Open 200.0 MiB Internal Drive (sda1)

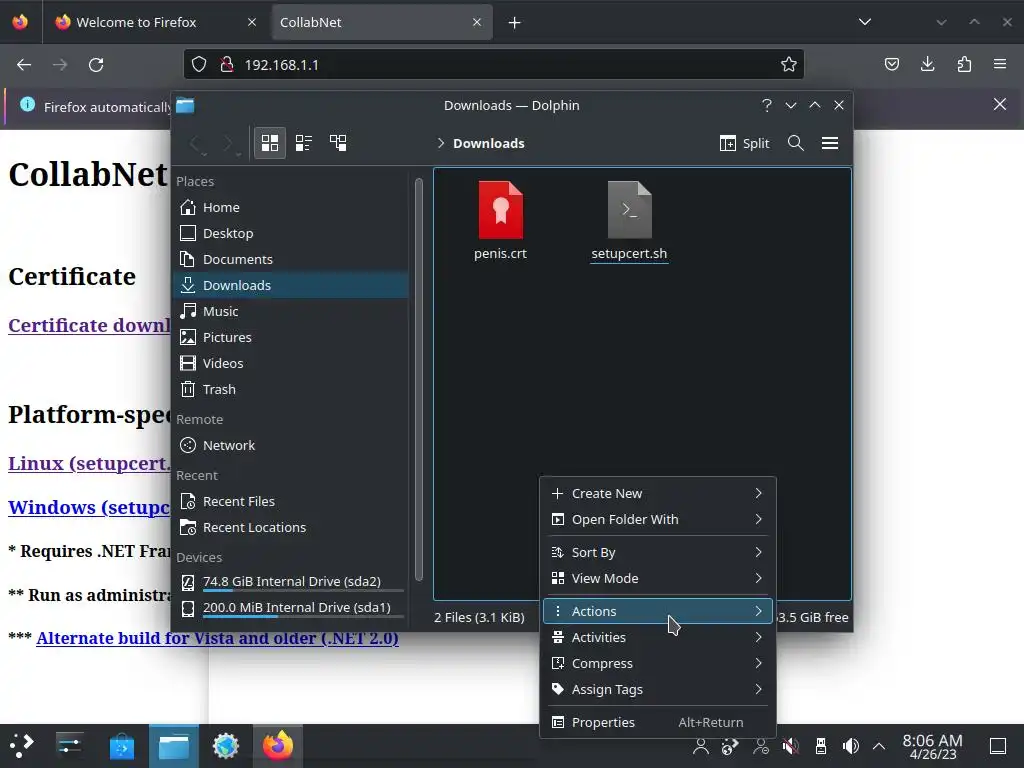[x=291, y=607]
